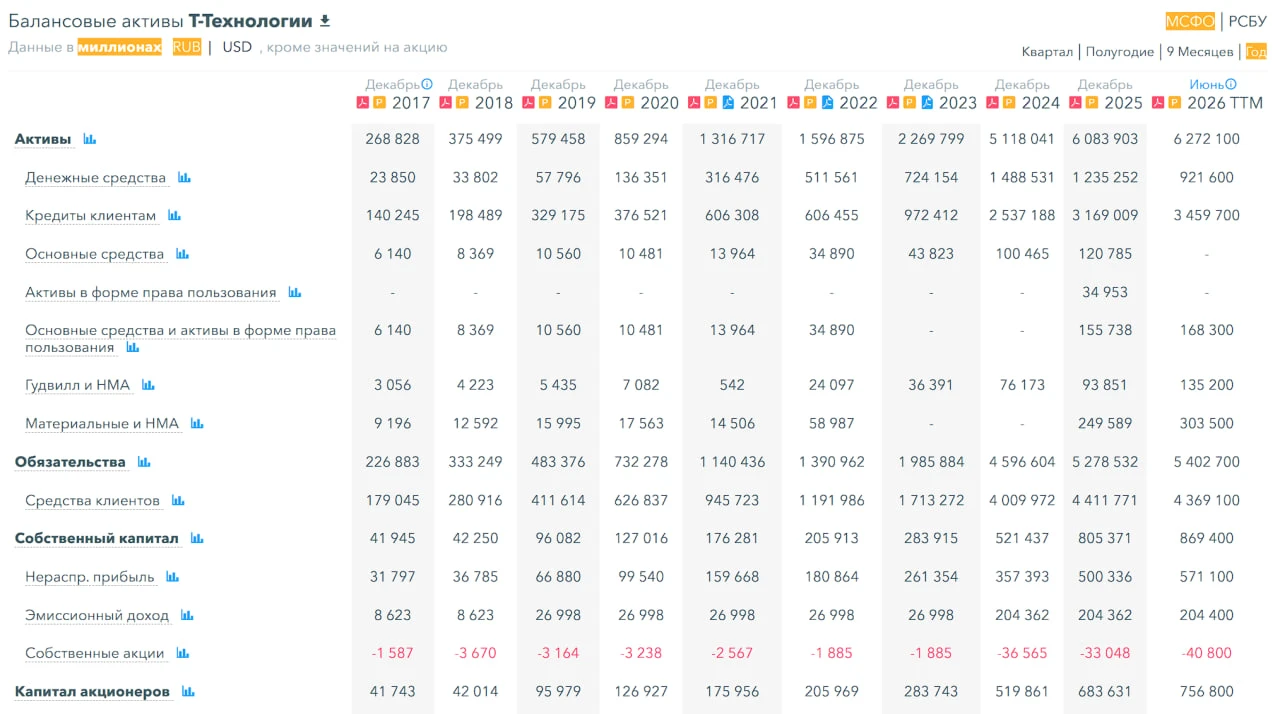The width and height of the screenshot is (1280, 714).
Task: Open the orange presentation icon for 2025
Action: [1093, 102]
